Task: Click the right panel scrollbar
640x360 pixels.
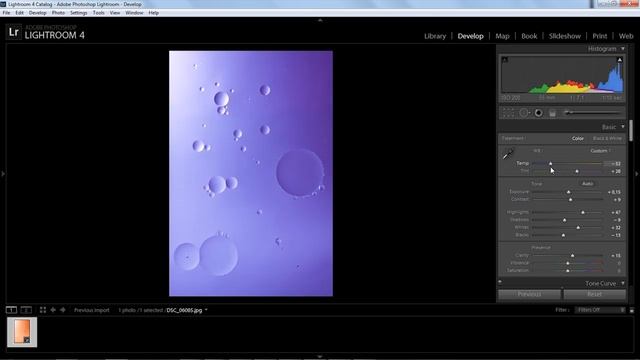Action: [631, 131]
